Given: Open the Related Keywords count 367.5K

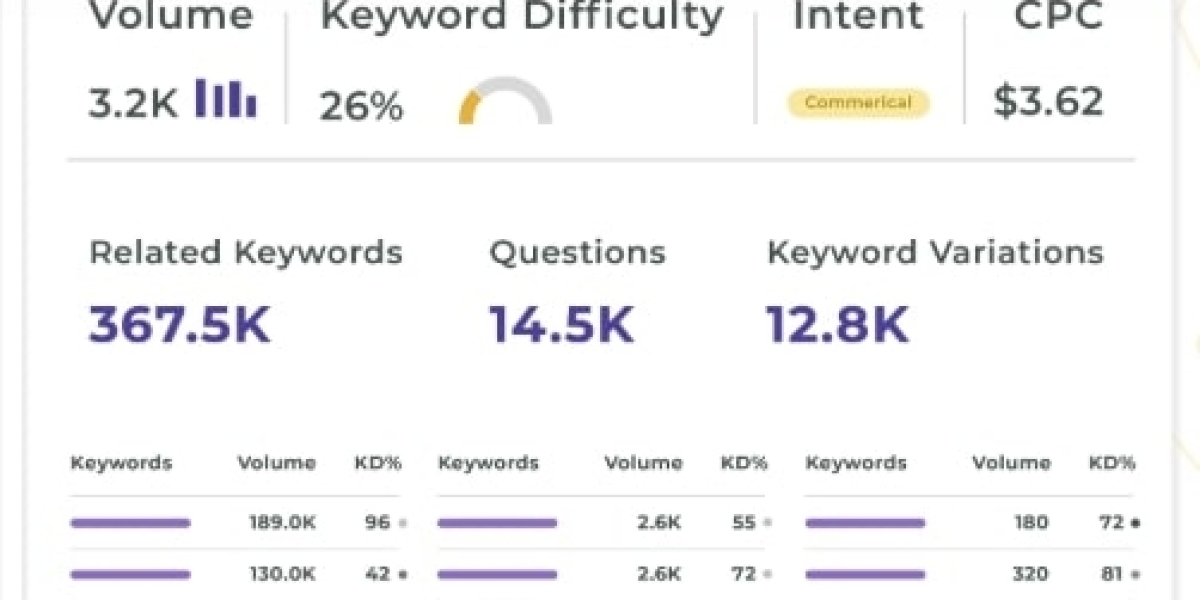Looking at the screenshot, I should click(180, 324).
